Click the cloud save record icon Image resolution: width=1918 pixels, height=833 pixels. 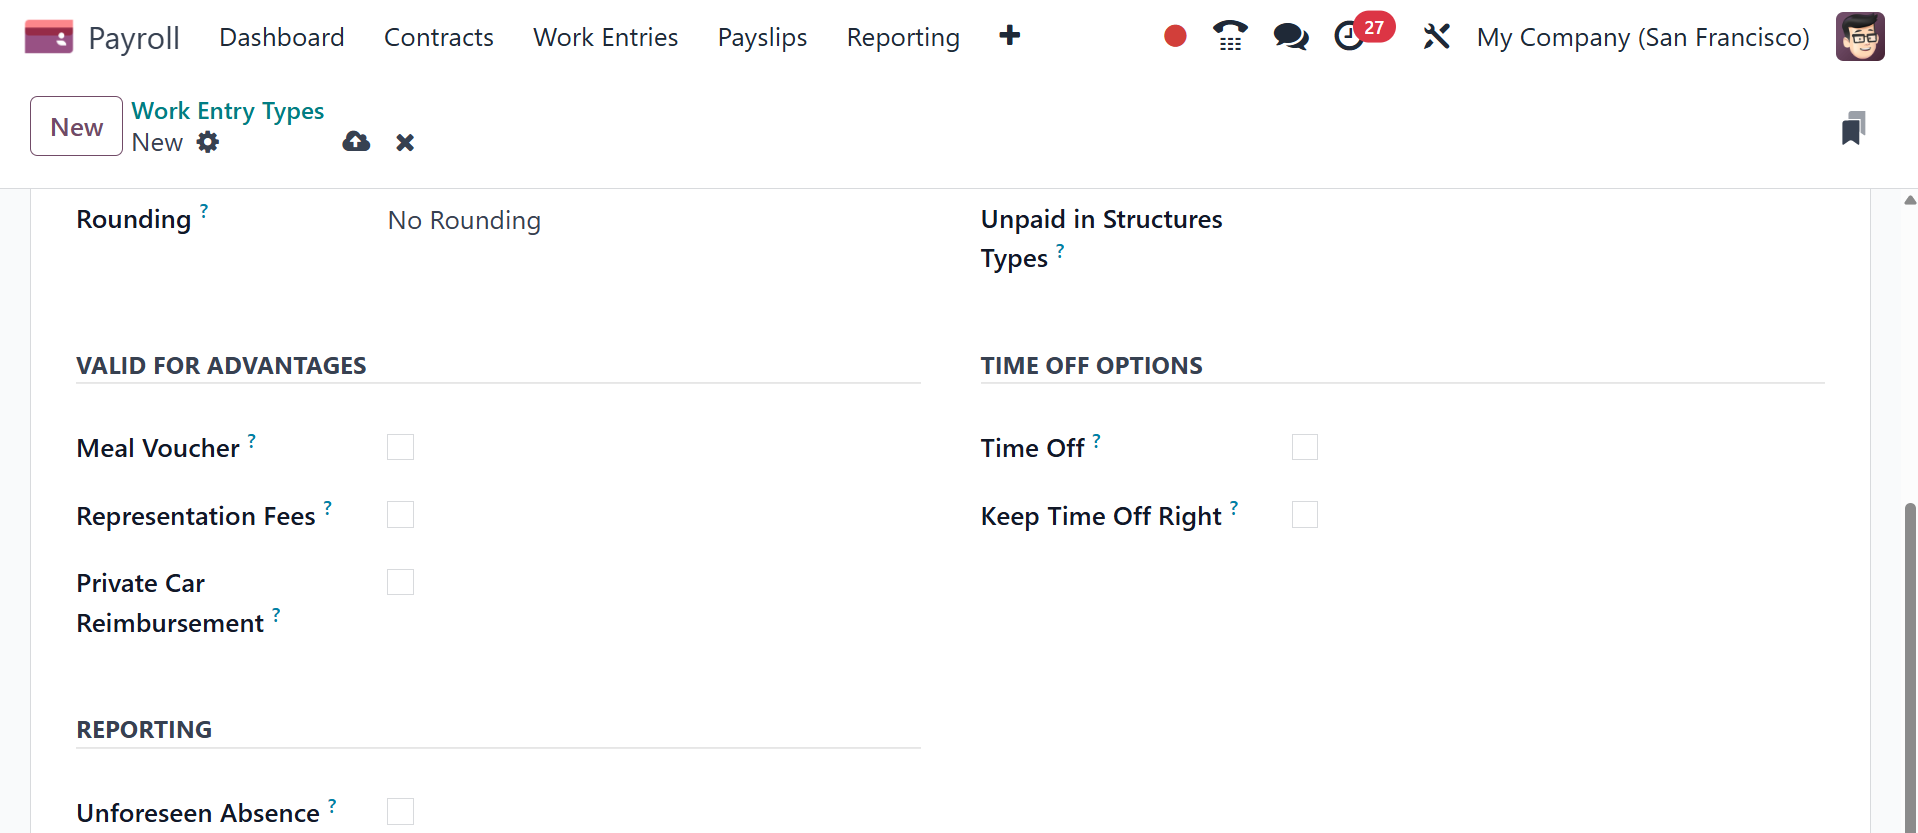pyautogui.click(x=356, y=142)
